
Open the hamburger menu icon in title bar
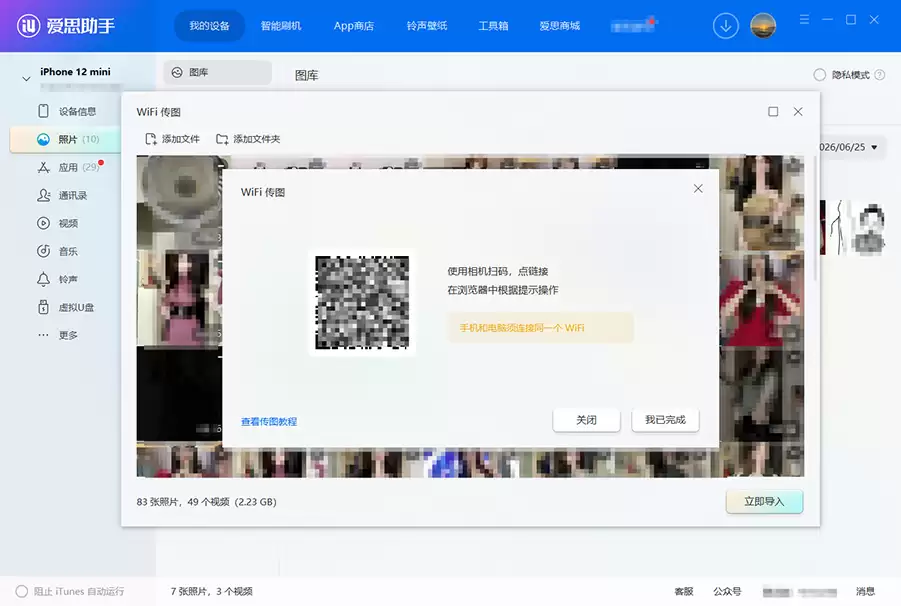point(804,20)
